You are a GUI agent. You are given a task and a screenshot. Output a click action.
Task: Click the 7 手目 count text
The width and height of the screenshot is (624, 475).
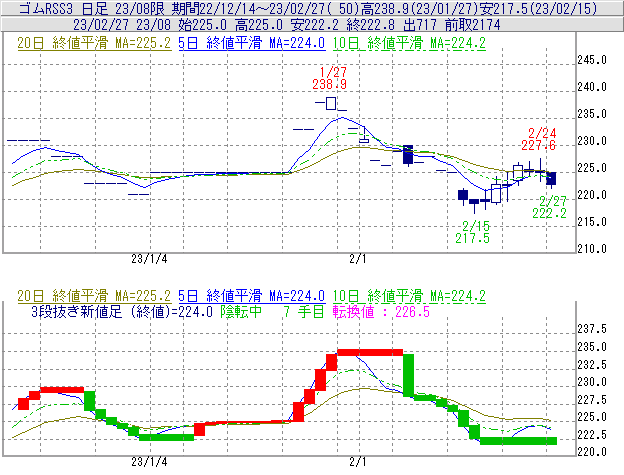click(304, 311)
